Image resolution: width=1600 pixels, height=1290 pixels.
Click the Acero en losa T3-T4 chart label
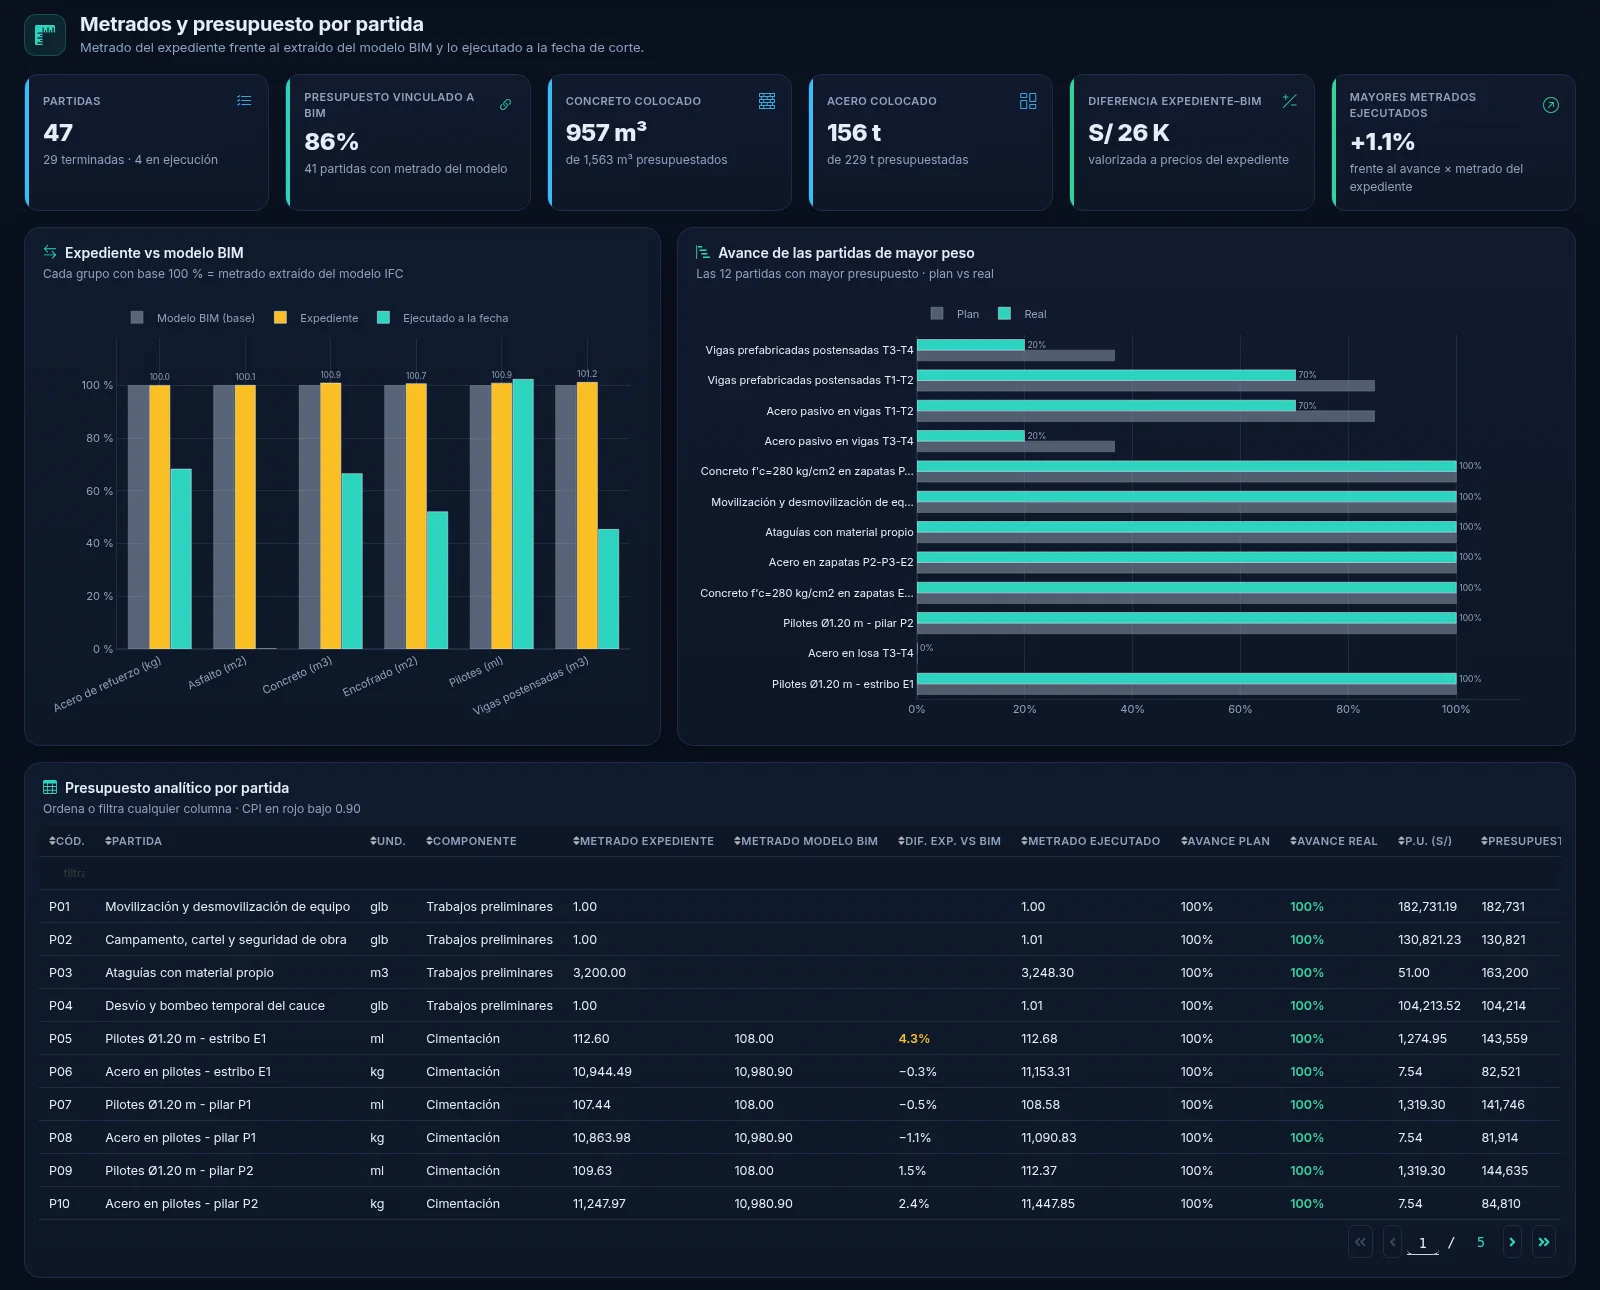tap(860, 653)
